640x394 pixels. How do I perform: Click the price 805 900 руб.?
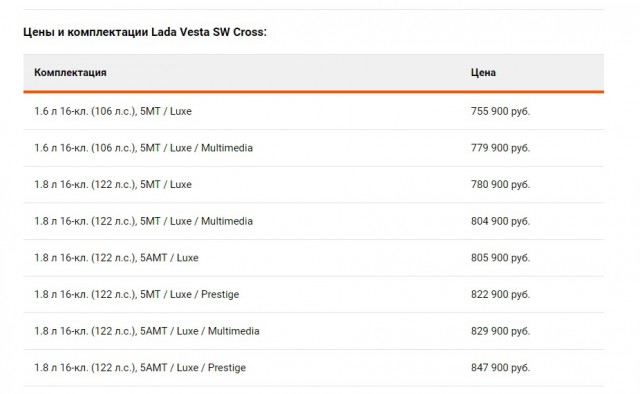500,258
